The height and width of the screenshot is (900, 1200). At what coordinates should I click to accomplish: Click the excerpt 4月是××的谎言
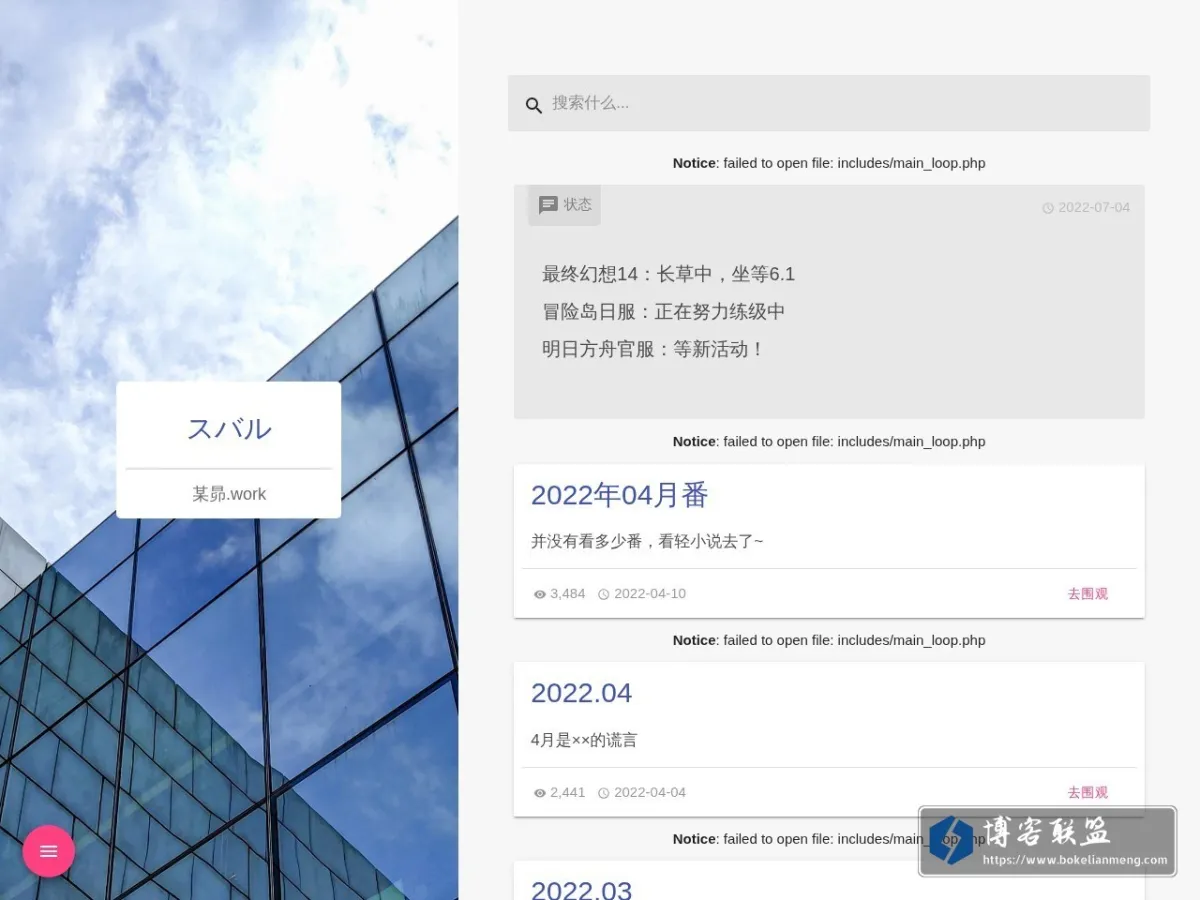(584, 740)
